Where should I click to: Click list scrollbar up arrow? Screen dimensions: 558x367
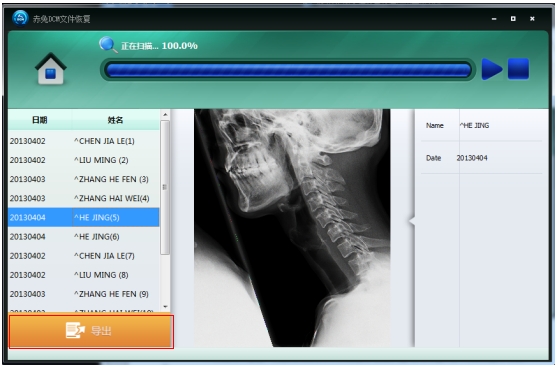(x=165, y=114)
